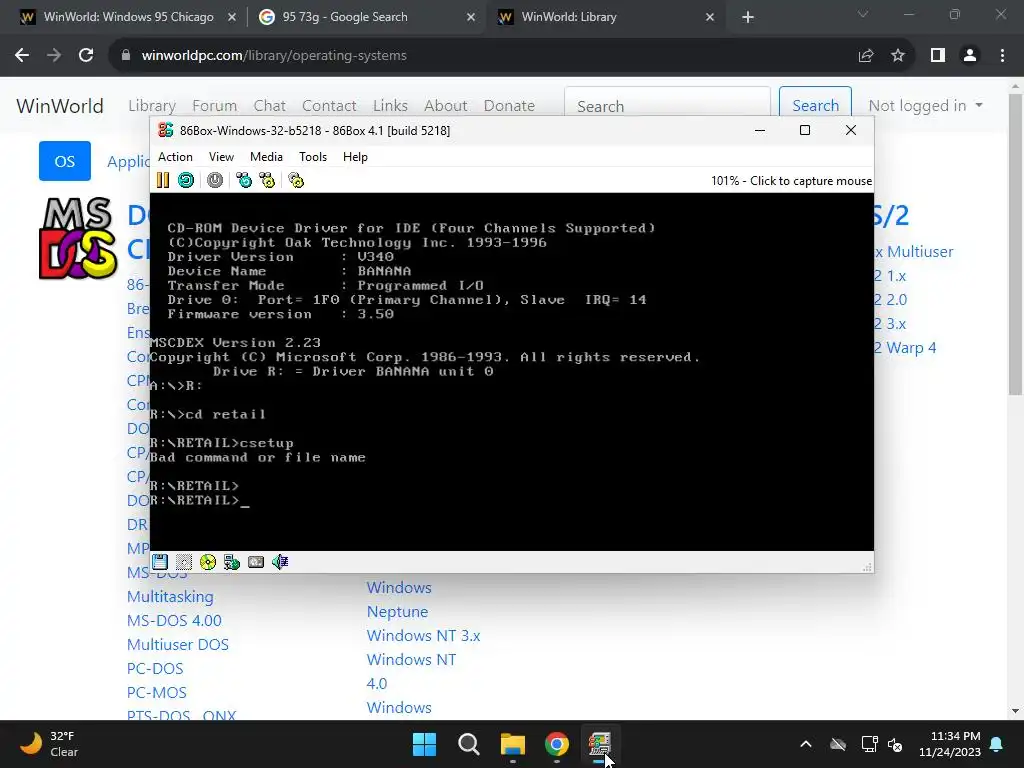
Task: Open a new Chrome tab
Action: tap(748, 17)
